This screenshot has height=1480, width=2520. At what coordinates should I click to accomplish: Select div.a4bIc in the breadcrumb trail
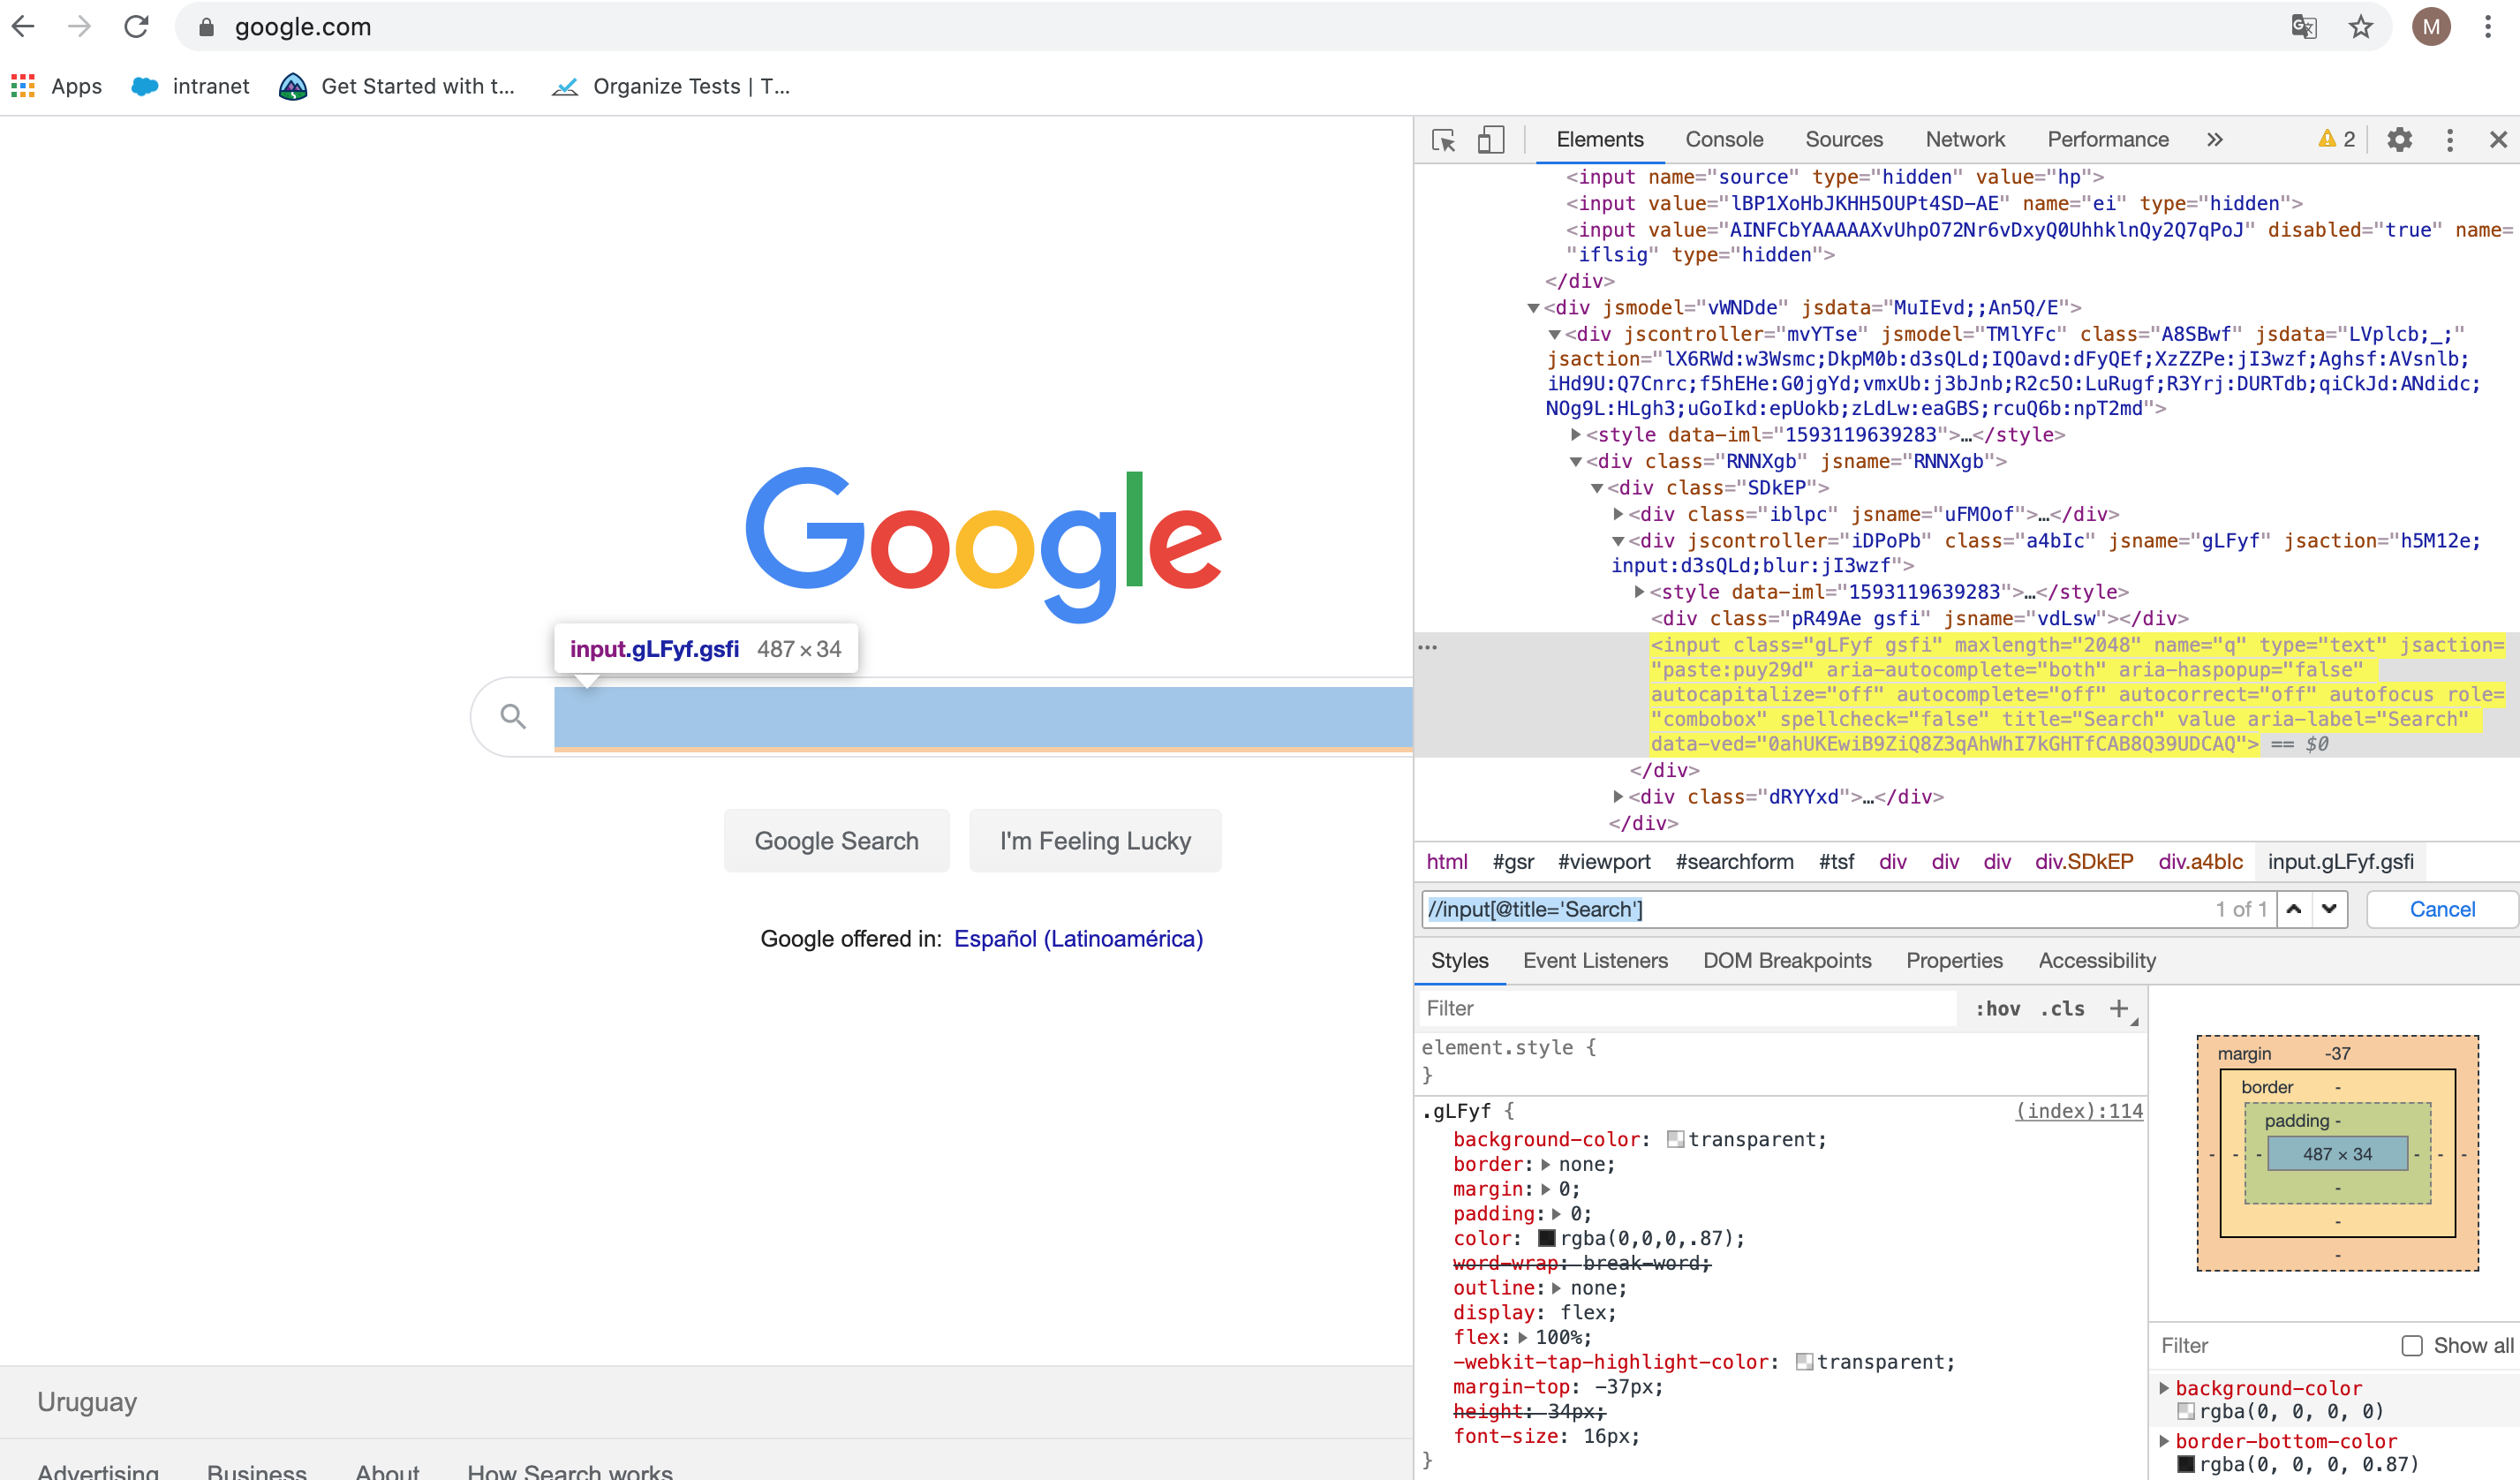point(2200,862)
